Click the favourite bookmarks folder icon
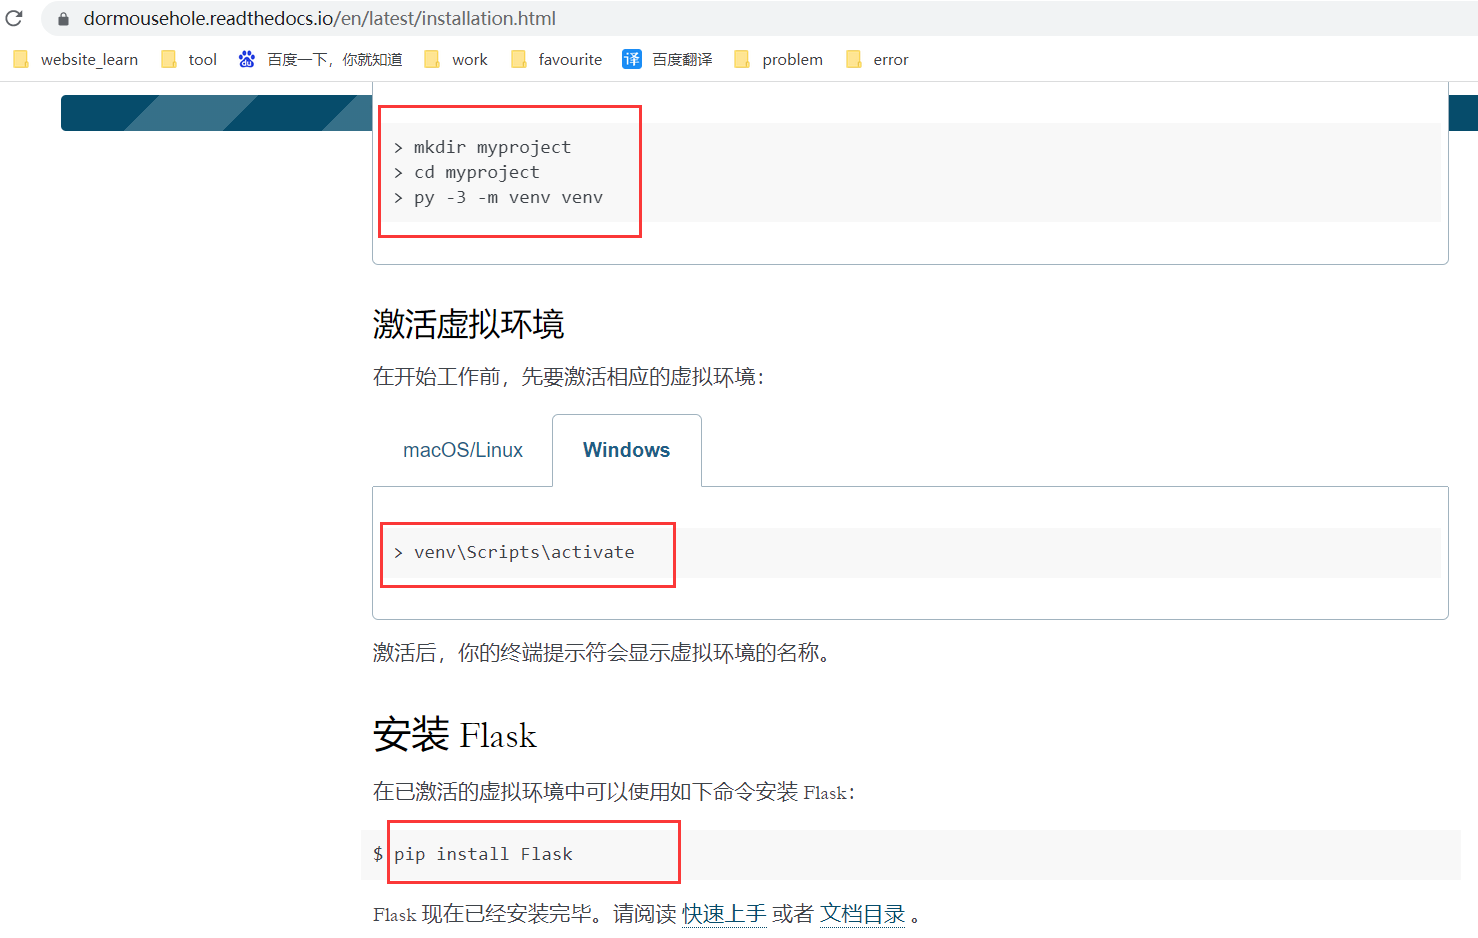This screenshot has height=938, width=1478. [x=519, y=59]
